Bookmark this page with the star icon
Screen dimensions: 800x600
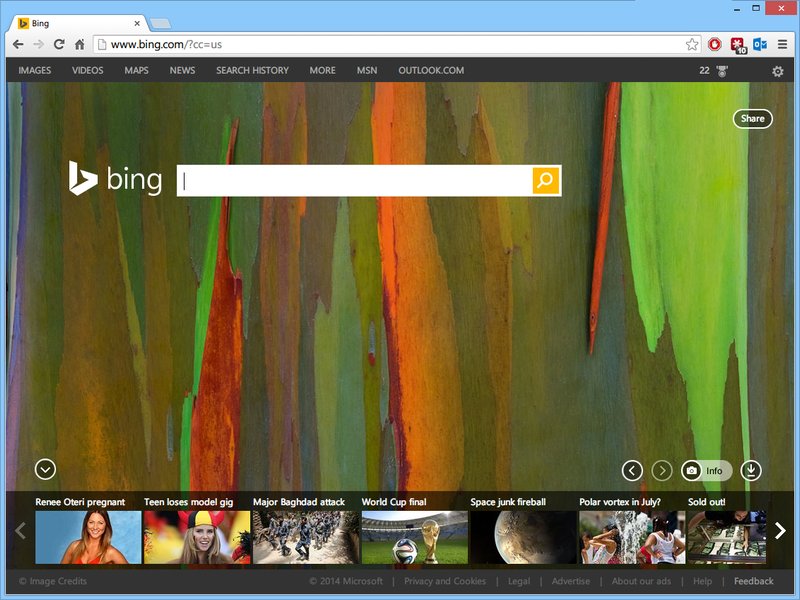pos(692,44)
